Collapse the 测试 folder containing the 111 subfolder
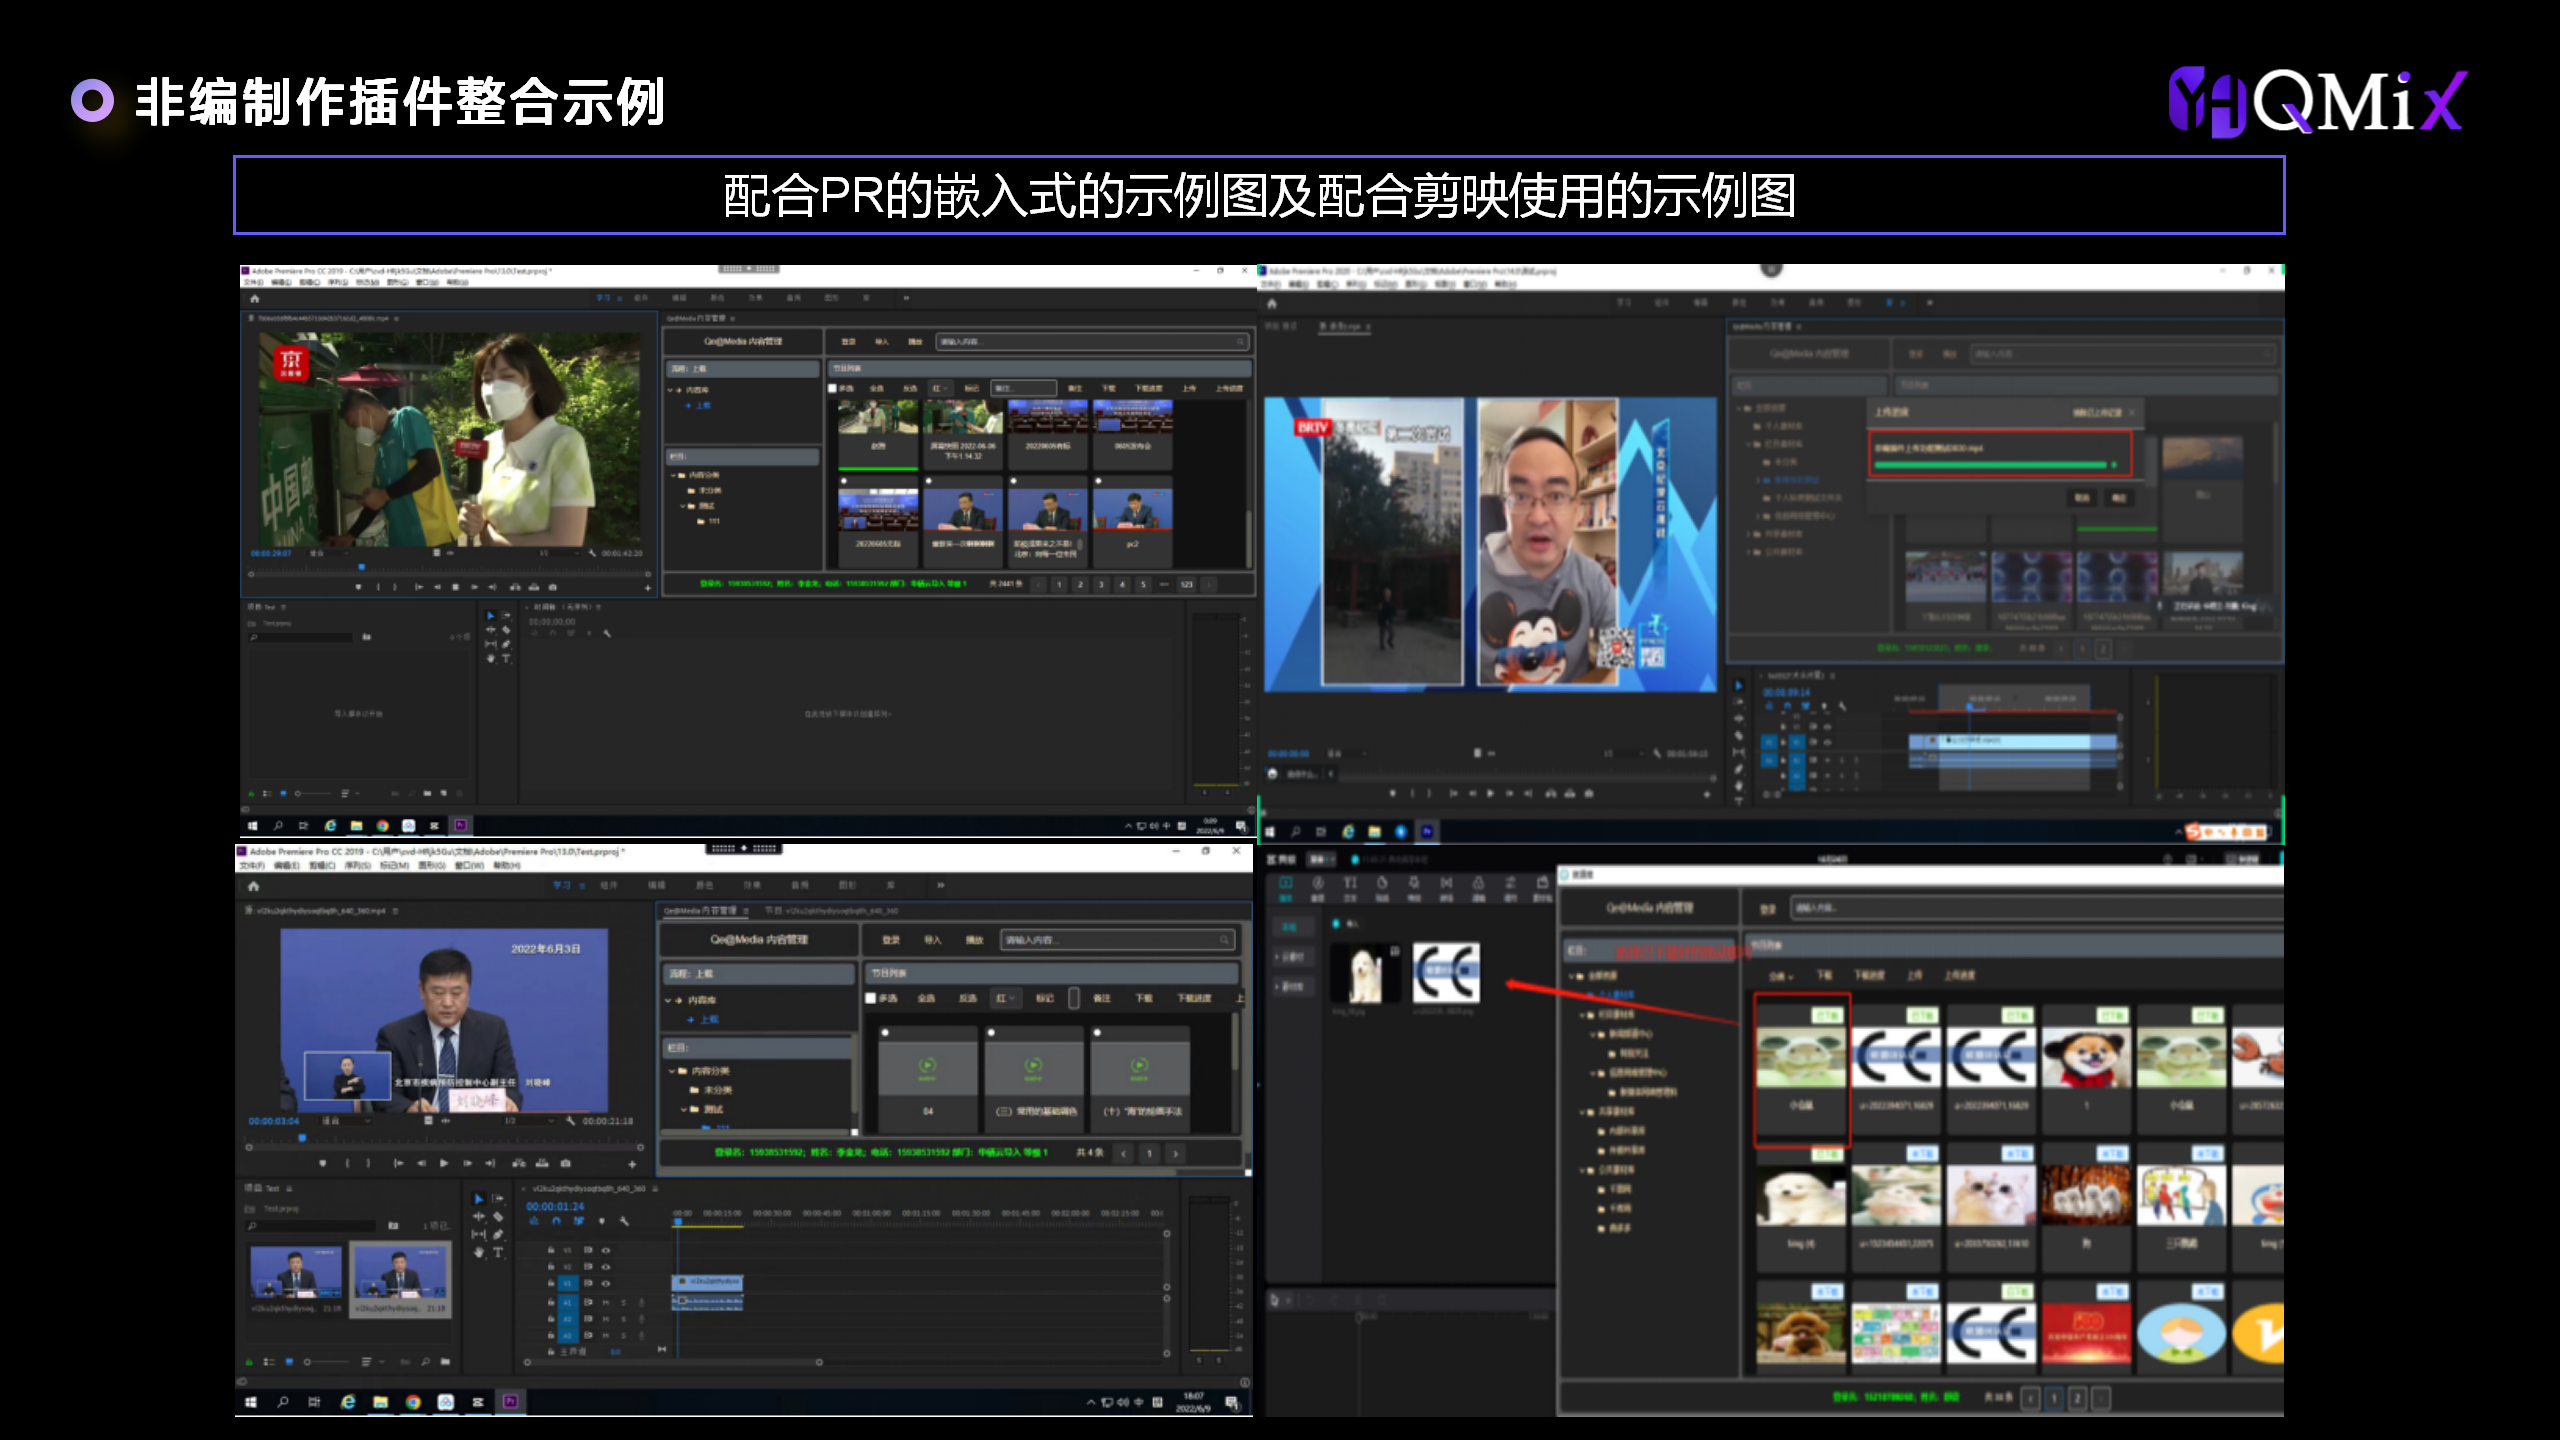2560x1440 pixels. tap(683, 506)
